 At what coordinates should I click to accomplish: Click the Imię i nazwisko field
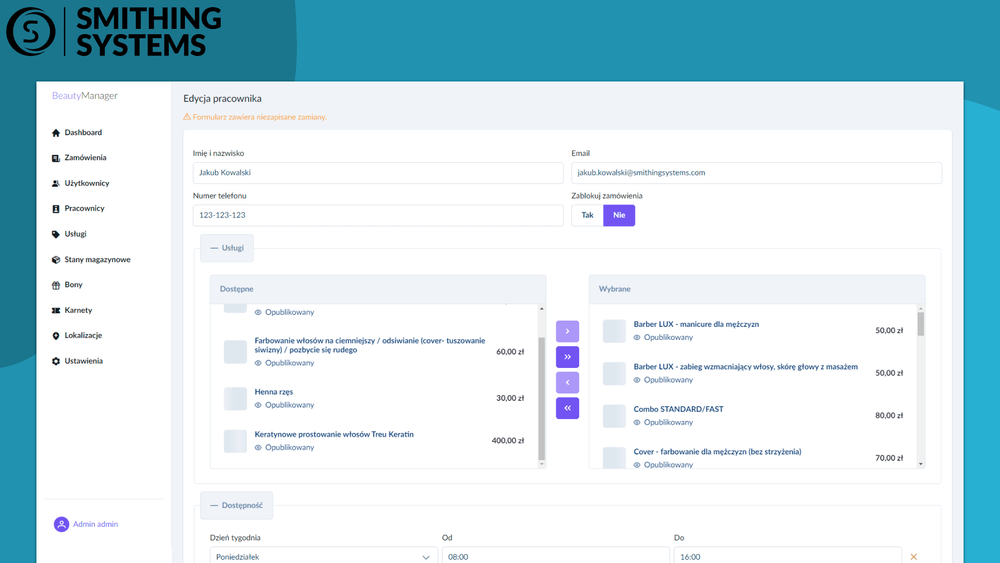378,173
